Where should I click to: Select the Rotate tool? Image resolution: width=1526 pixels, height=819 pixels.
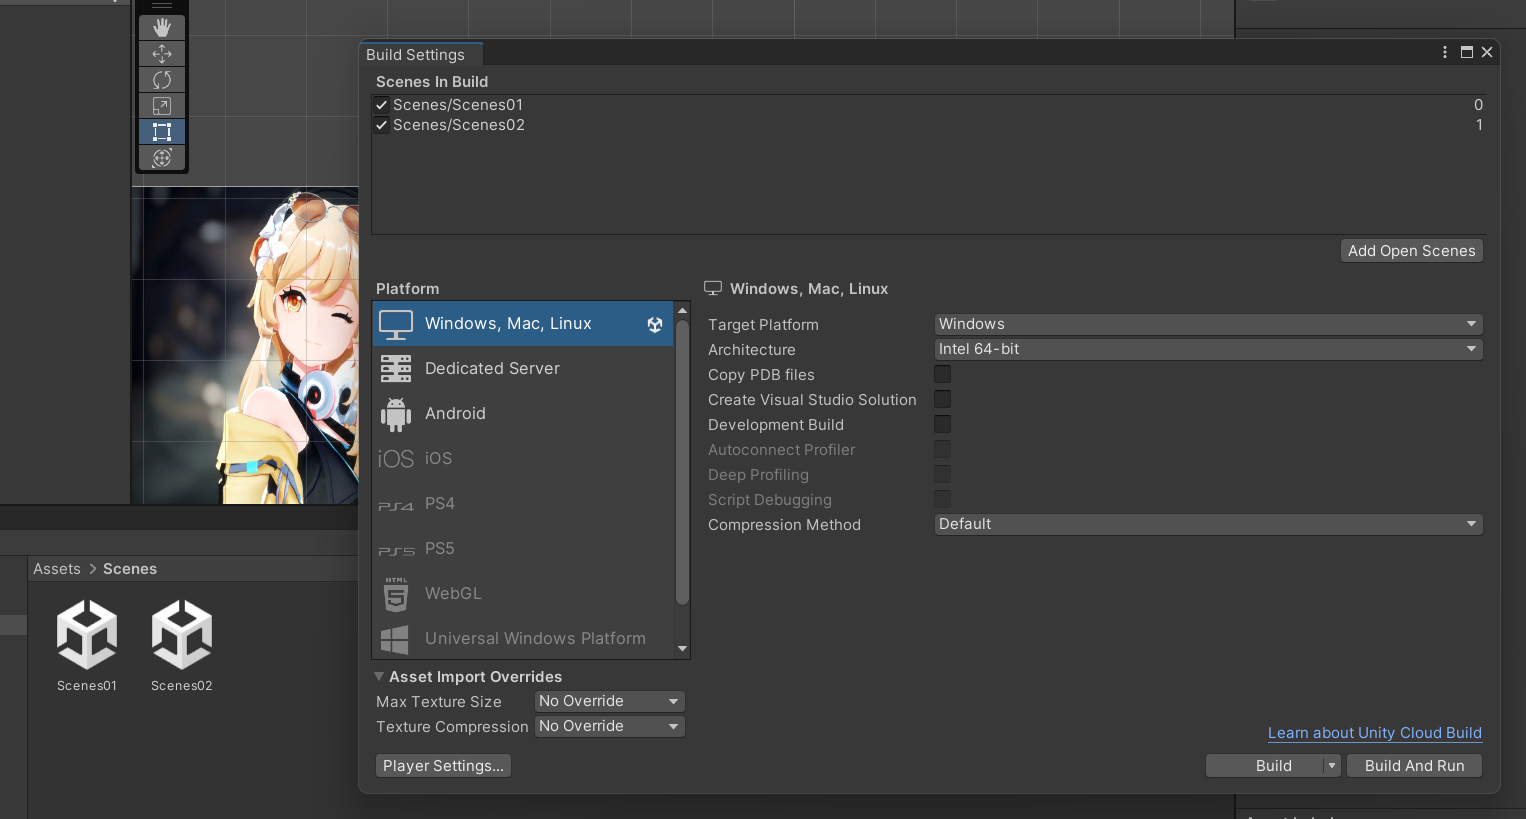[162, 80]
